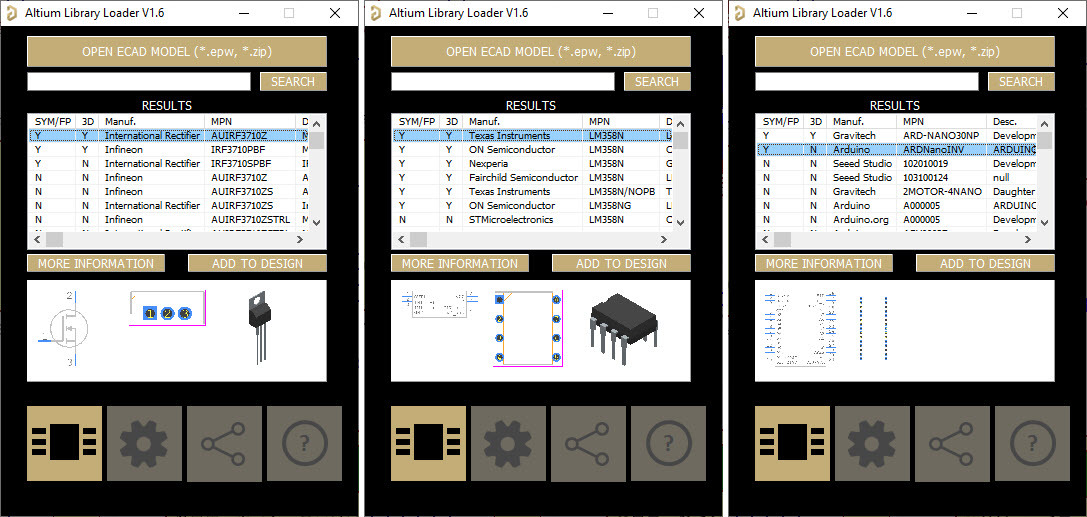Screen dimensions: 1087x517
Task: Click MORE INFORMATION in left window
Action: point(96,263)
